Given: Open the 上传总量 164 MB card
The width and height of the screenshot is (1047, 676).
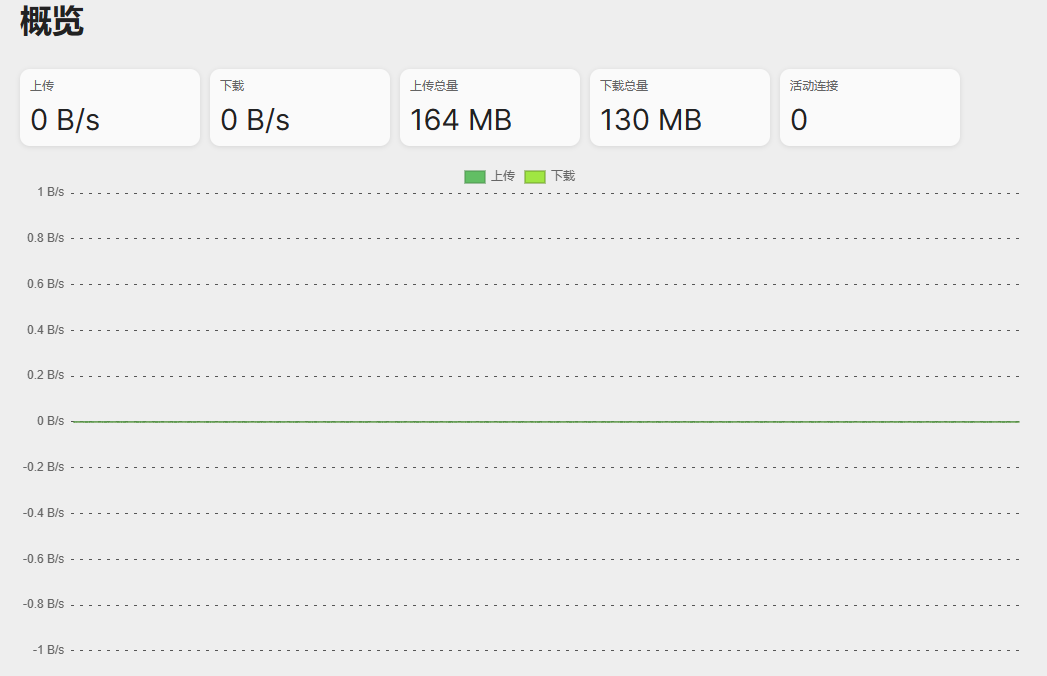Looking at the screenshot, I should pos(490,108).
